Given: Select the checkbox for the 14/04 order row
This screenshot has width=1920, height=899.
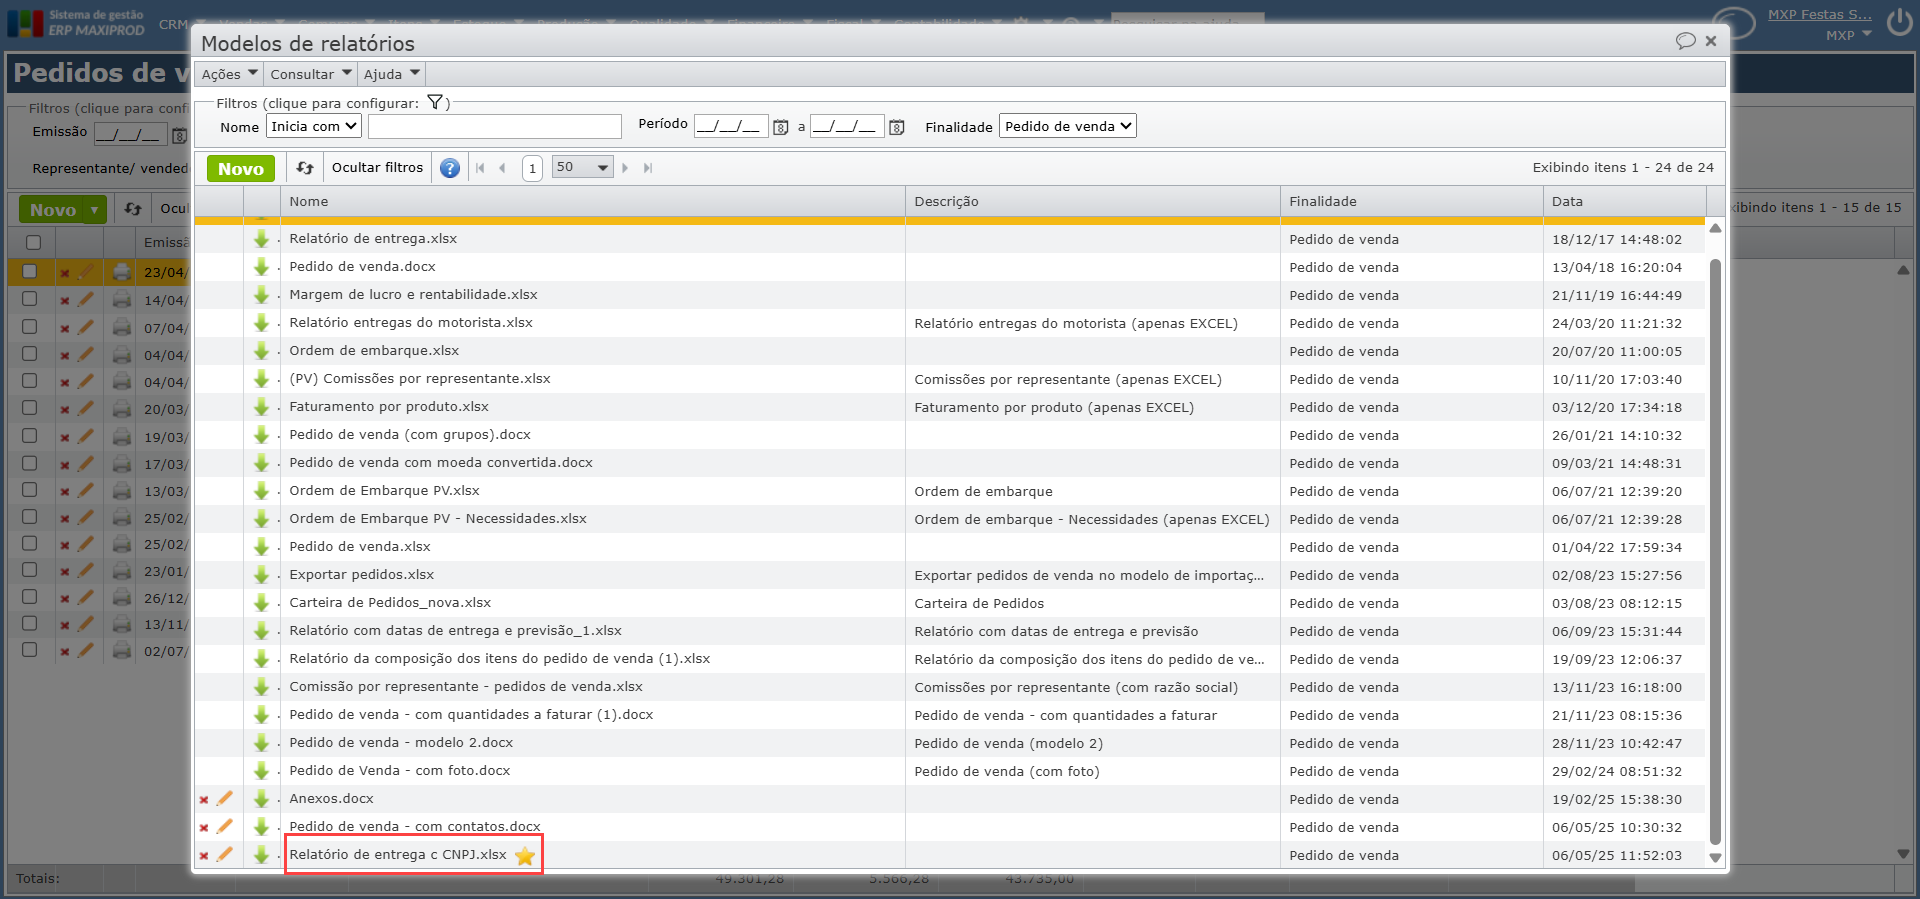Looking at the screenshot, I should pos(30,299).
